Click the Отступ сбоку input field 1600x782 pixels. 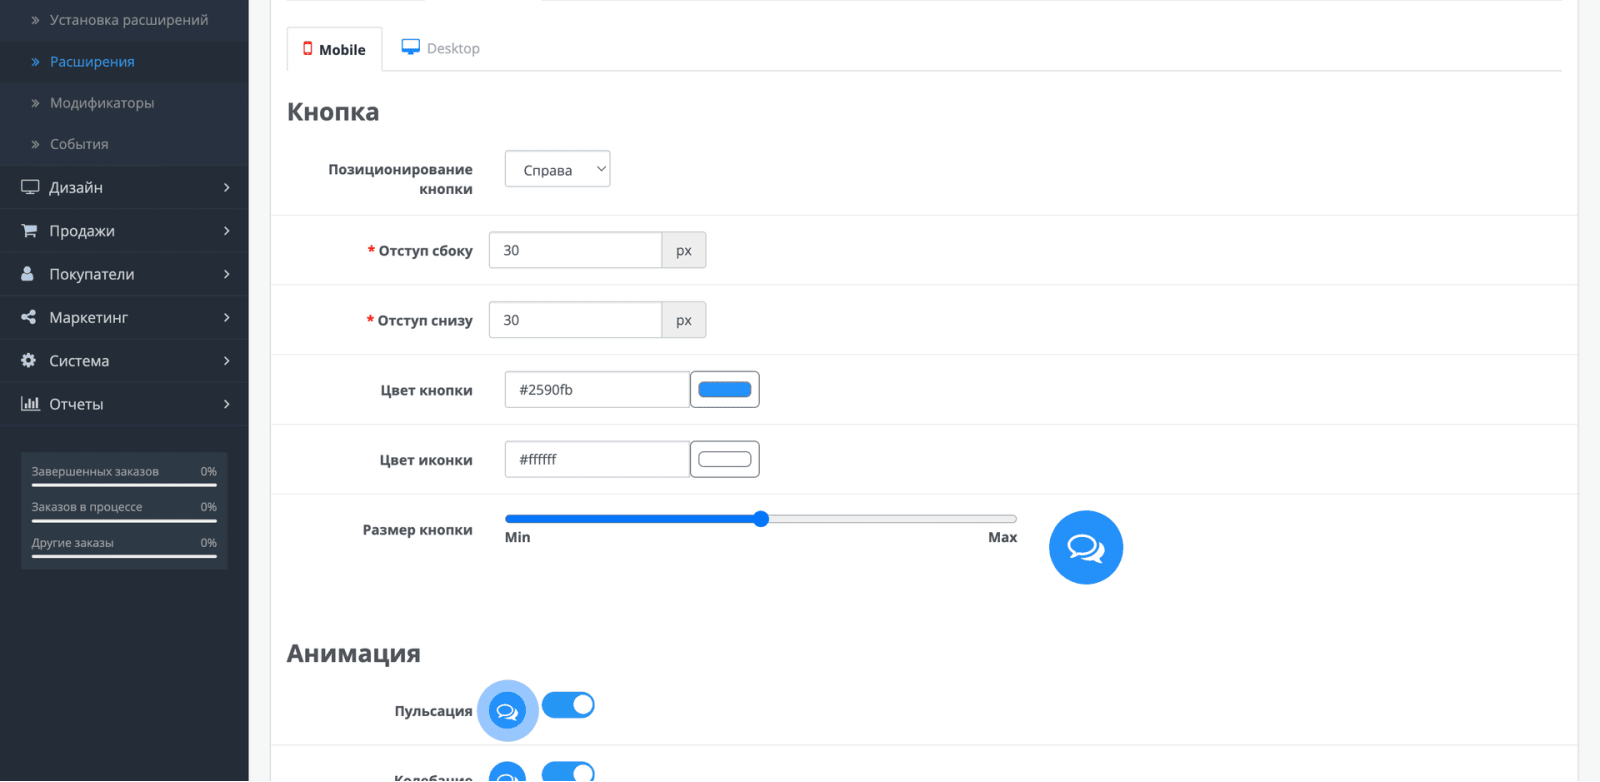[575, 250]
